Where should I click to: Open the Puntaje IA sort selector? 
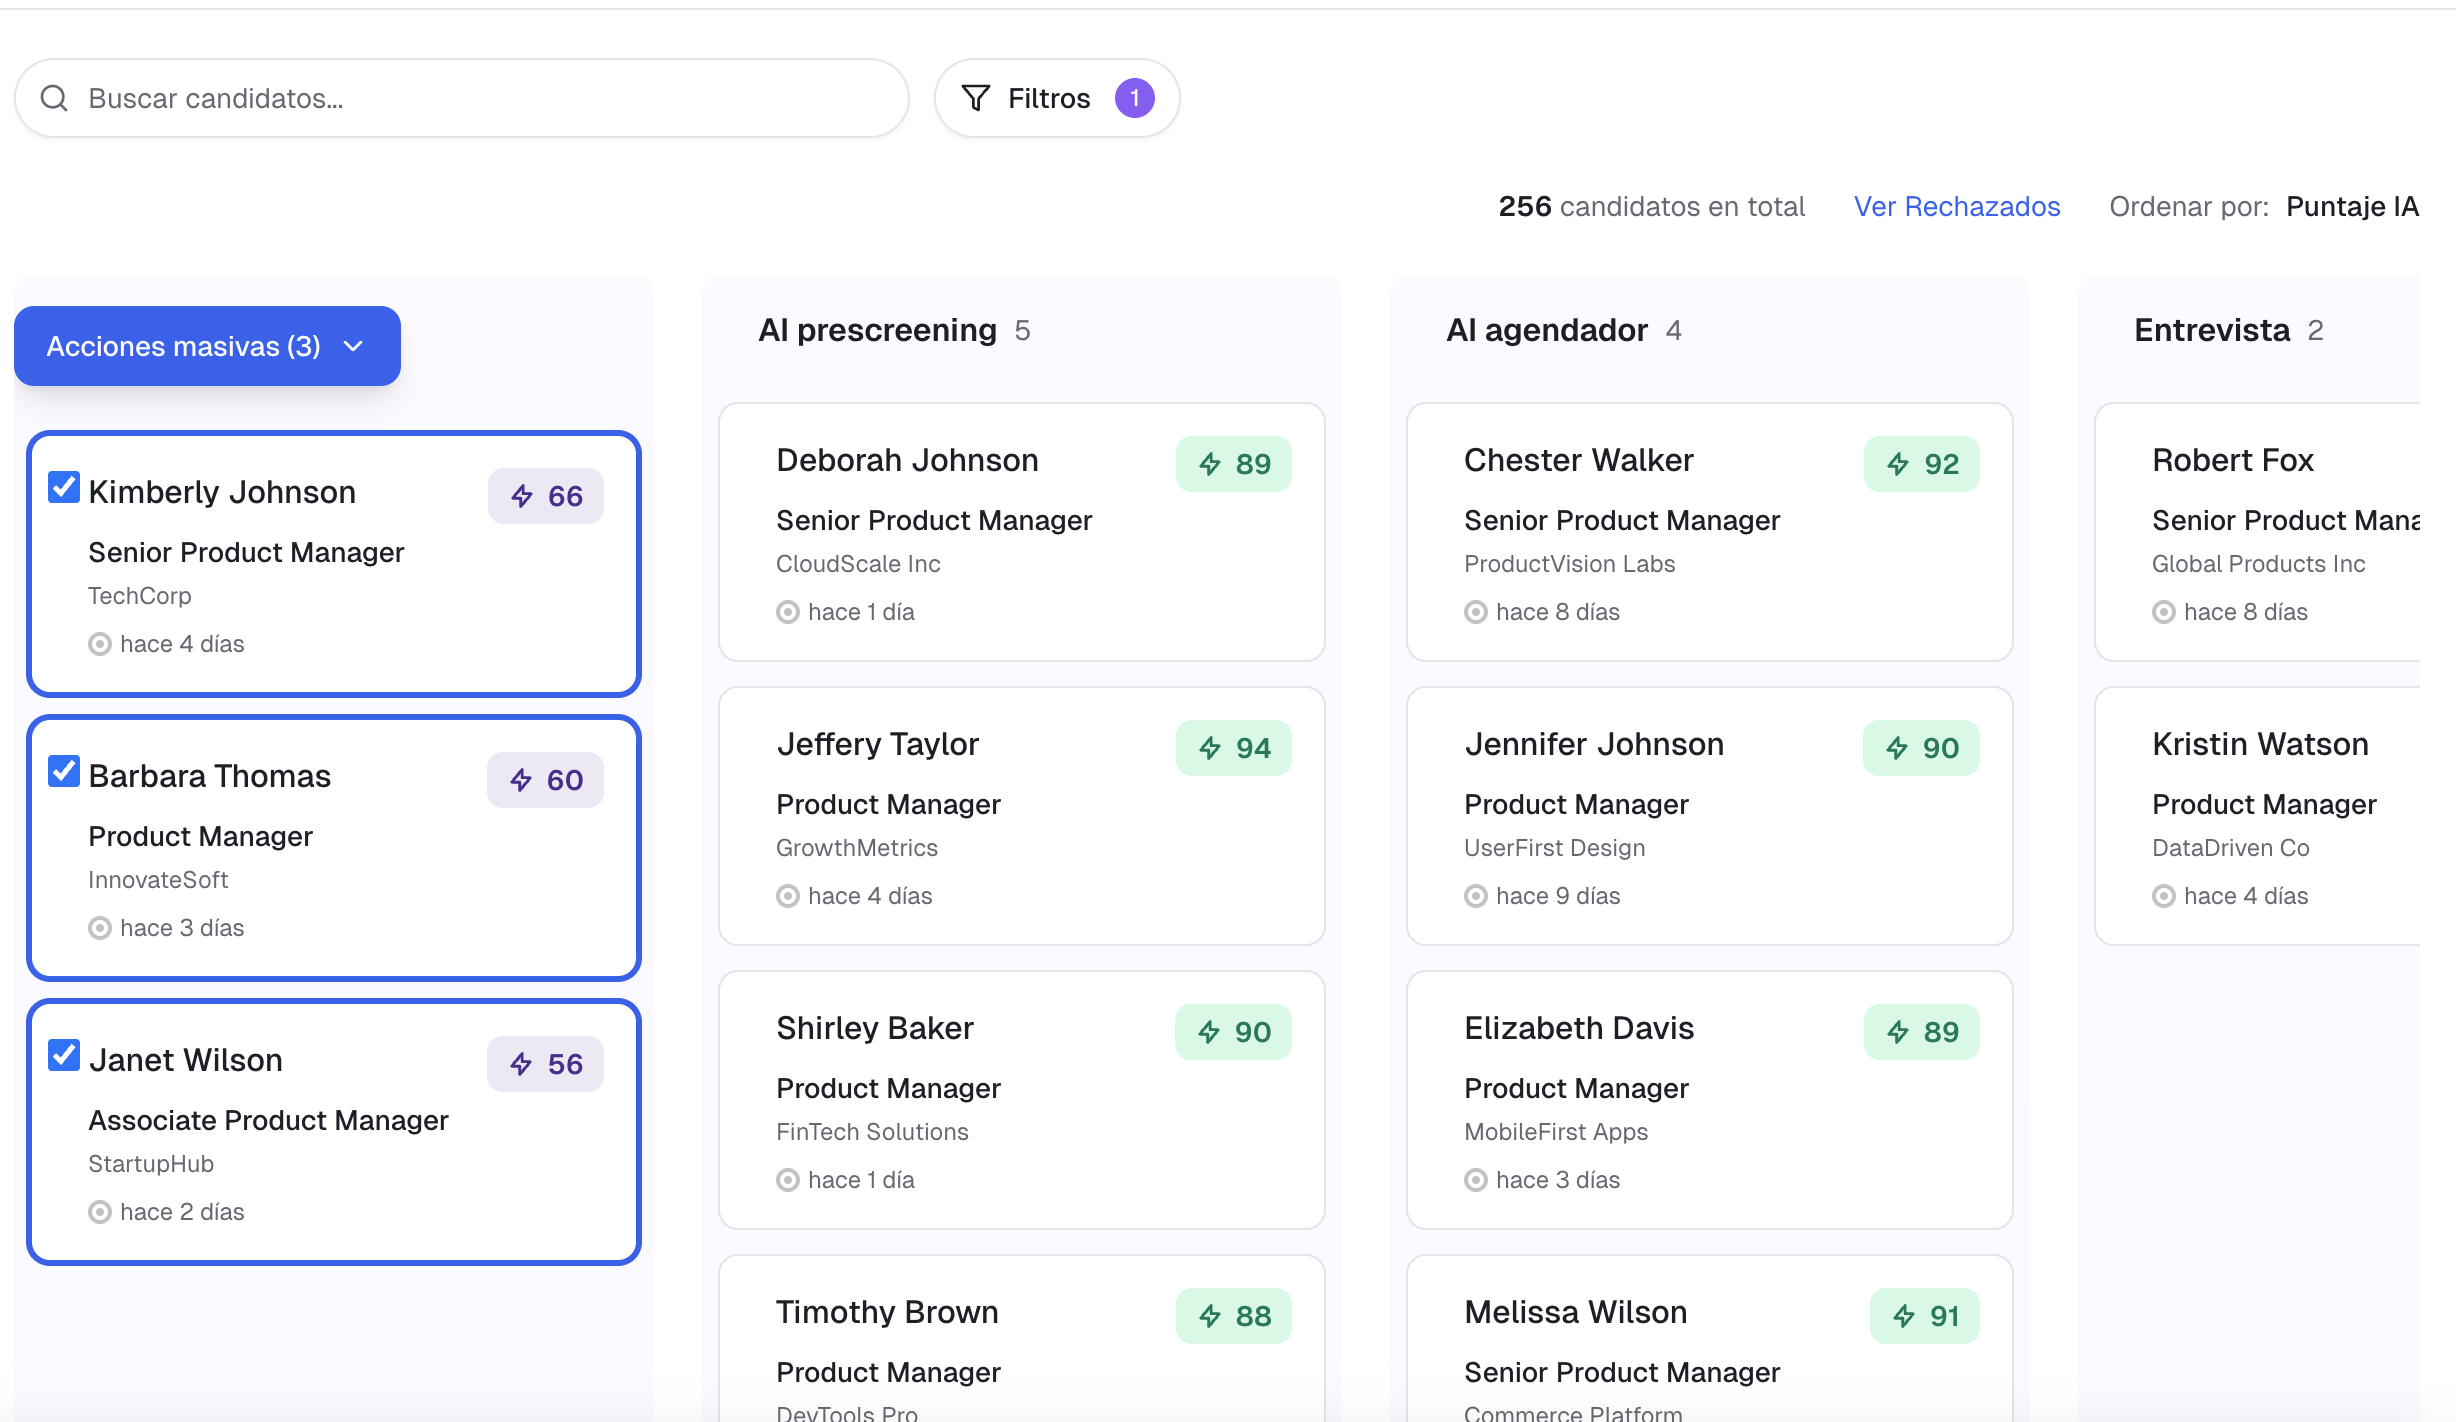coord(2351,206)
